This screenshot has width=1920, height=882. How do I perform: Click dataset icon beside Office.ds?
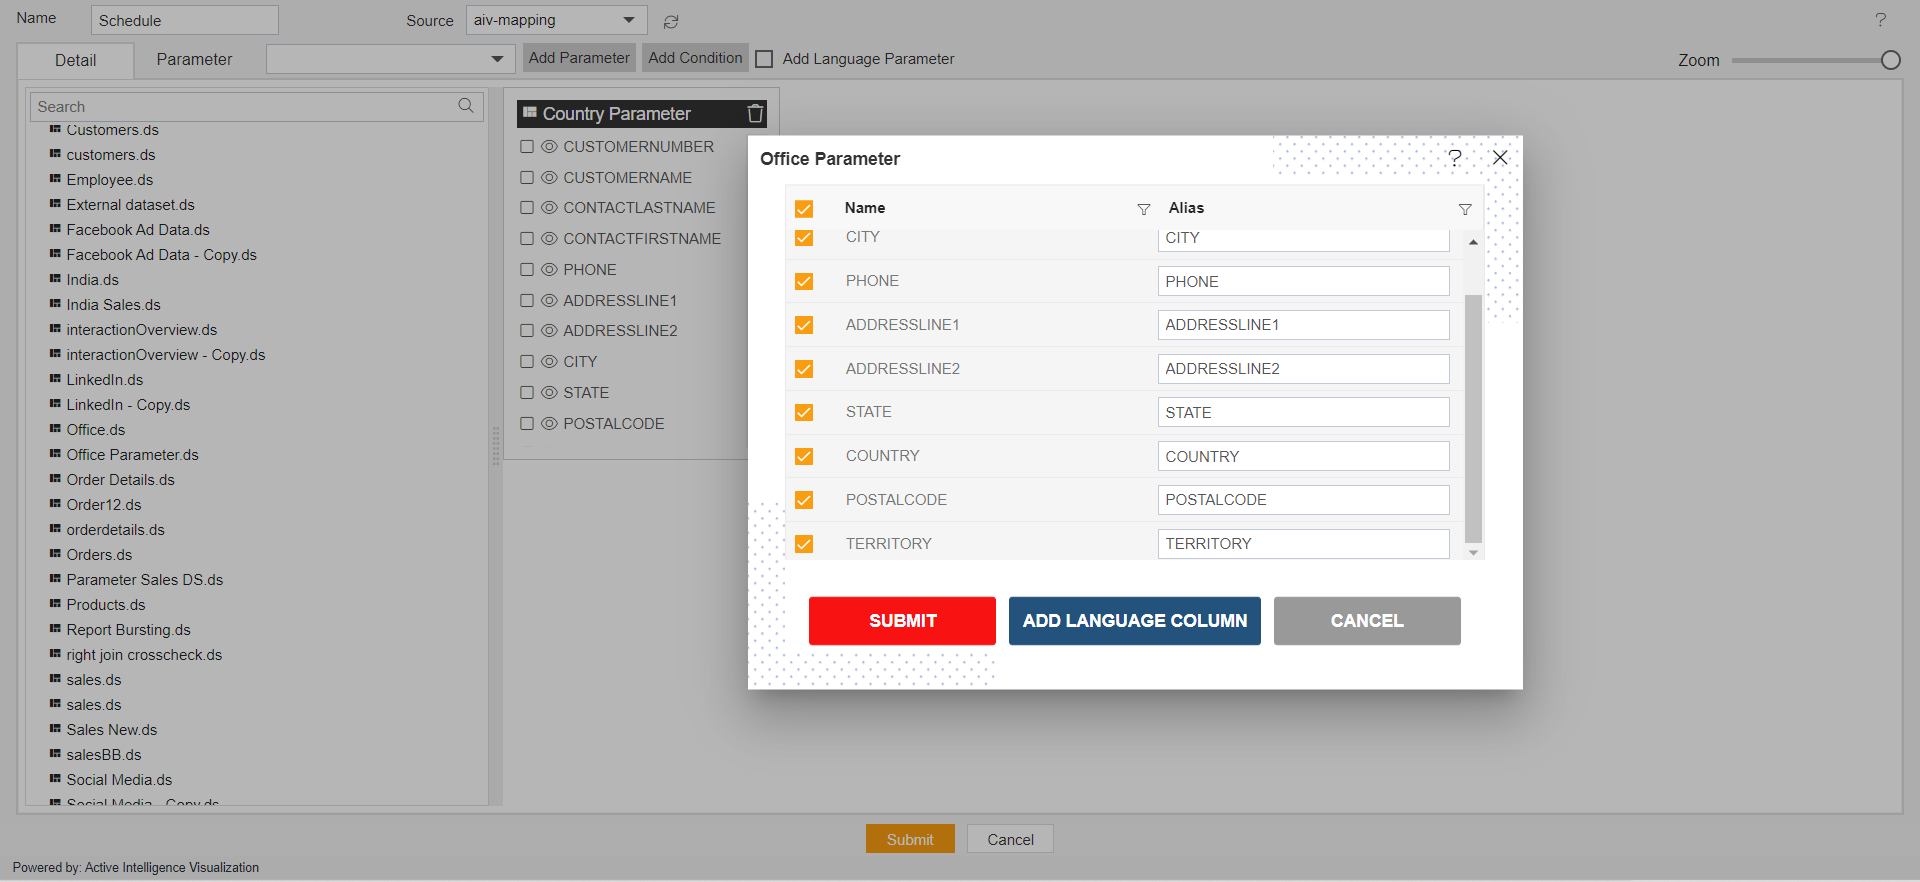(x=55, y=429)
